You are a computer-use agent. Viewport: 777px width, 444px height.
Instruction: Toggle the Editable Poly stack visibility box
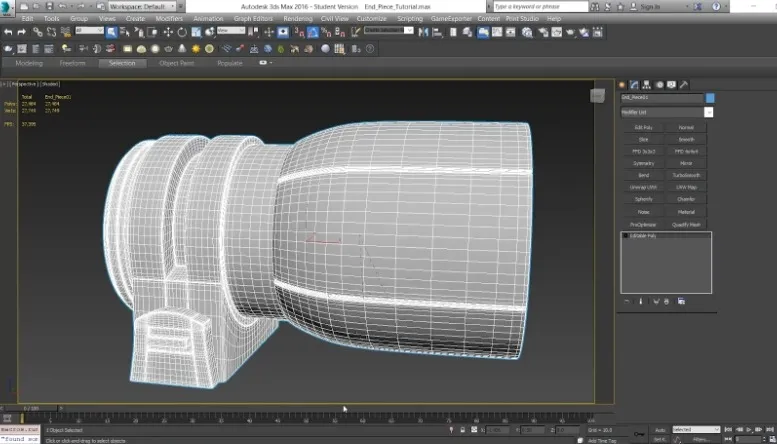(626, 236)
